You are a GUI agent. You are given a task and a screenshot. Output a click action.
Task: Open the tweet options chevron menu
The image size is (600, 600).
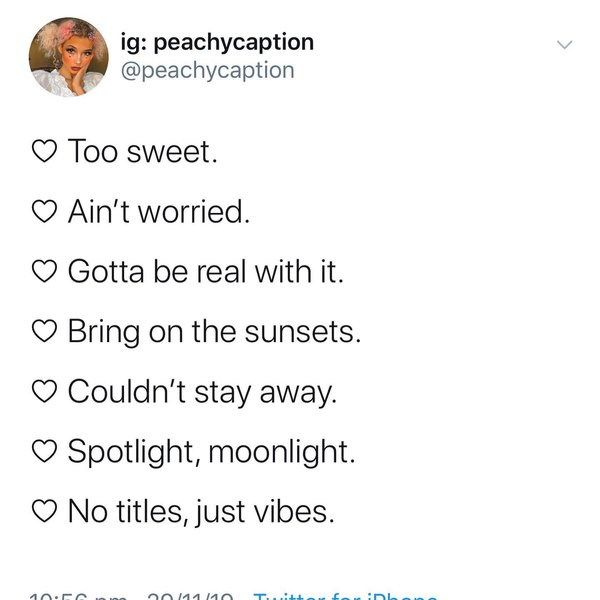click(564, 45)
